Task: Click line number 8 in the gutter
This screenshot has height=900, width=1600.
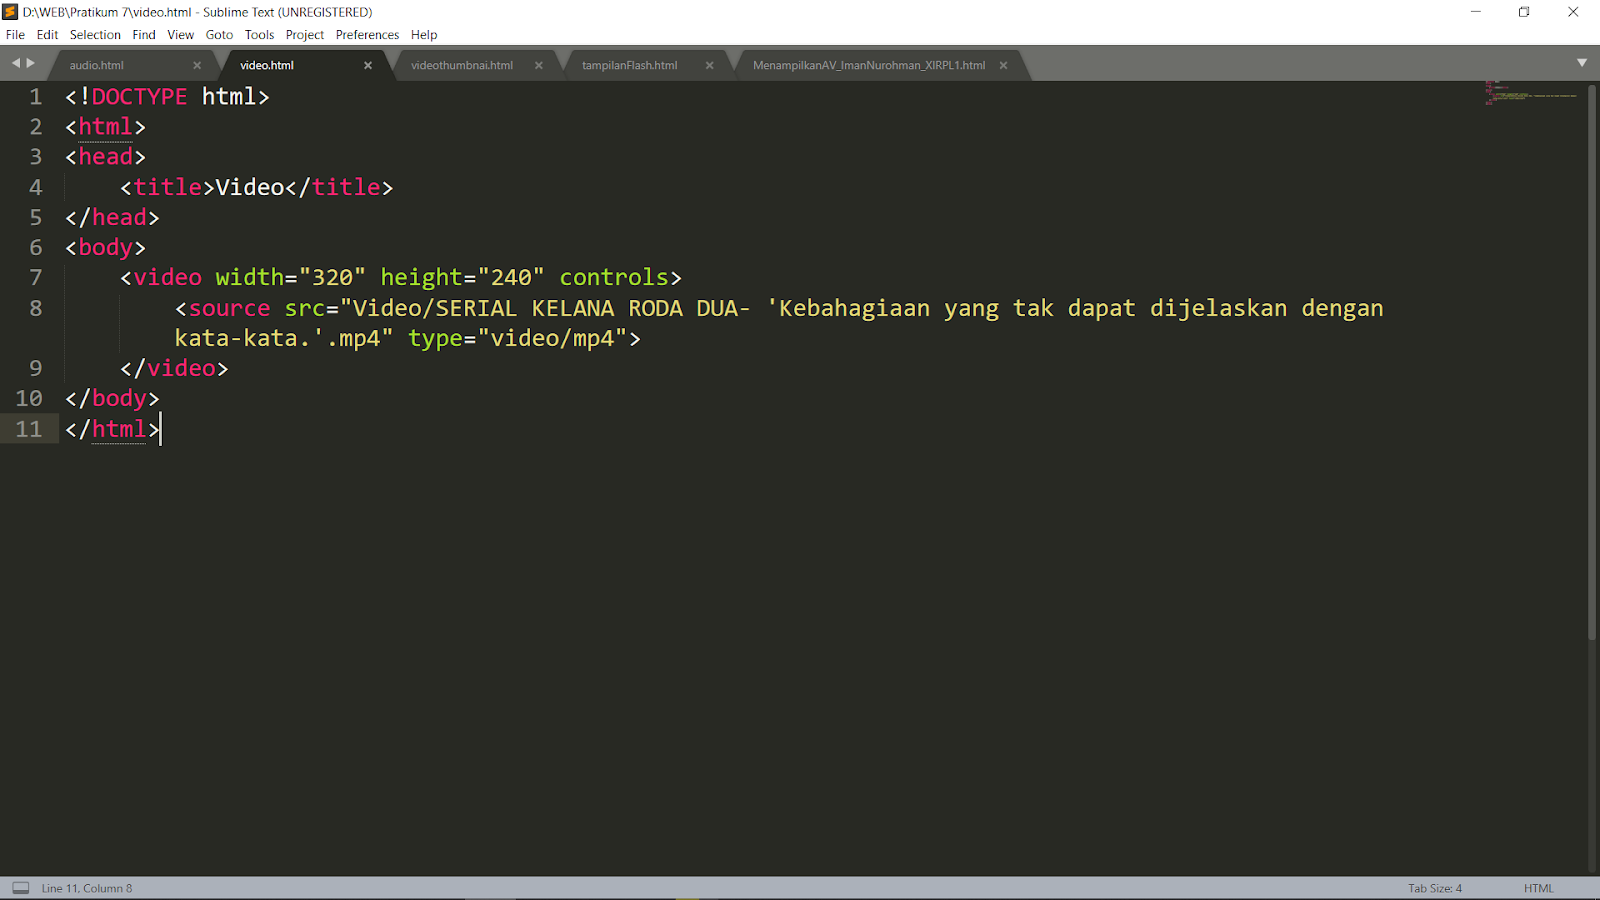Action: pyautogui.click(x=35, y=308)
